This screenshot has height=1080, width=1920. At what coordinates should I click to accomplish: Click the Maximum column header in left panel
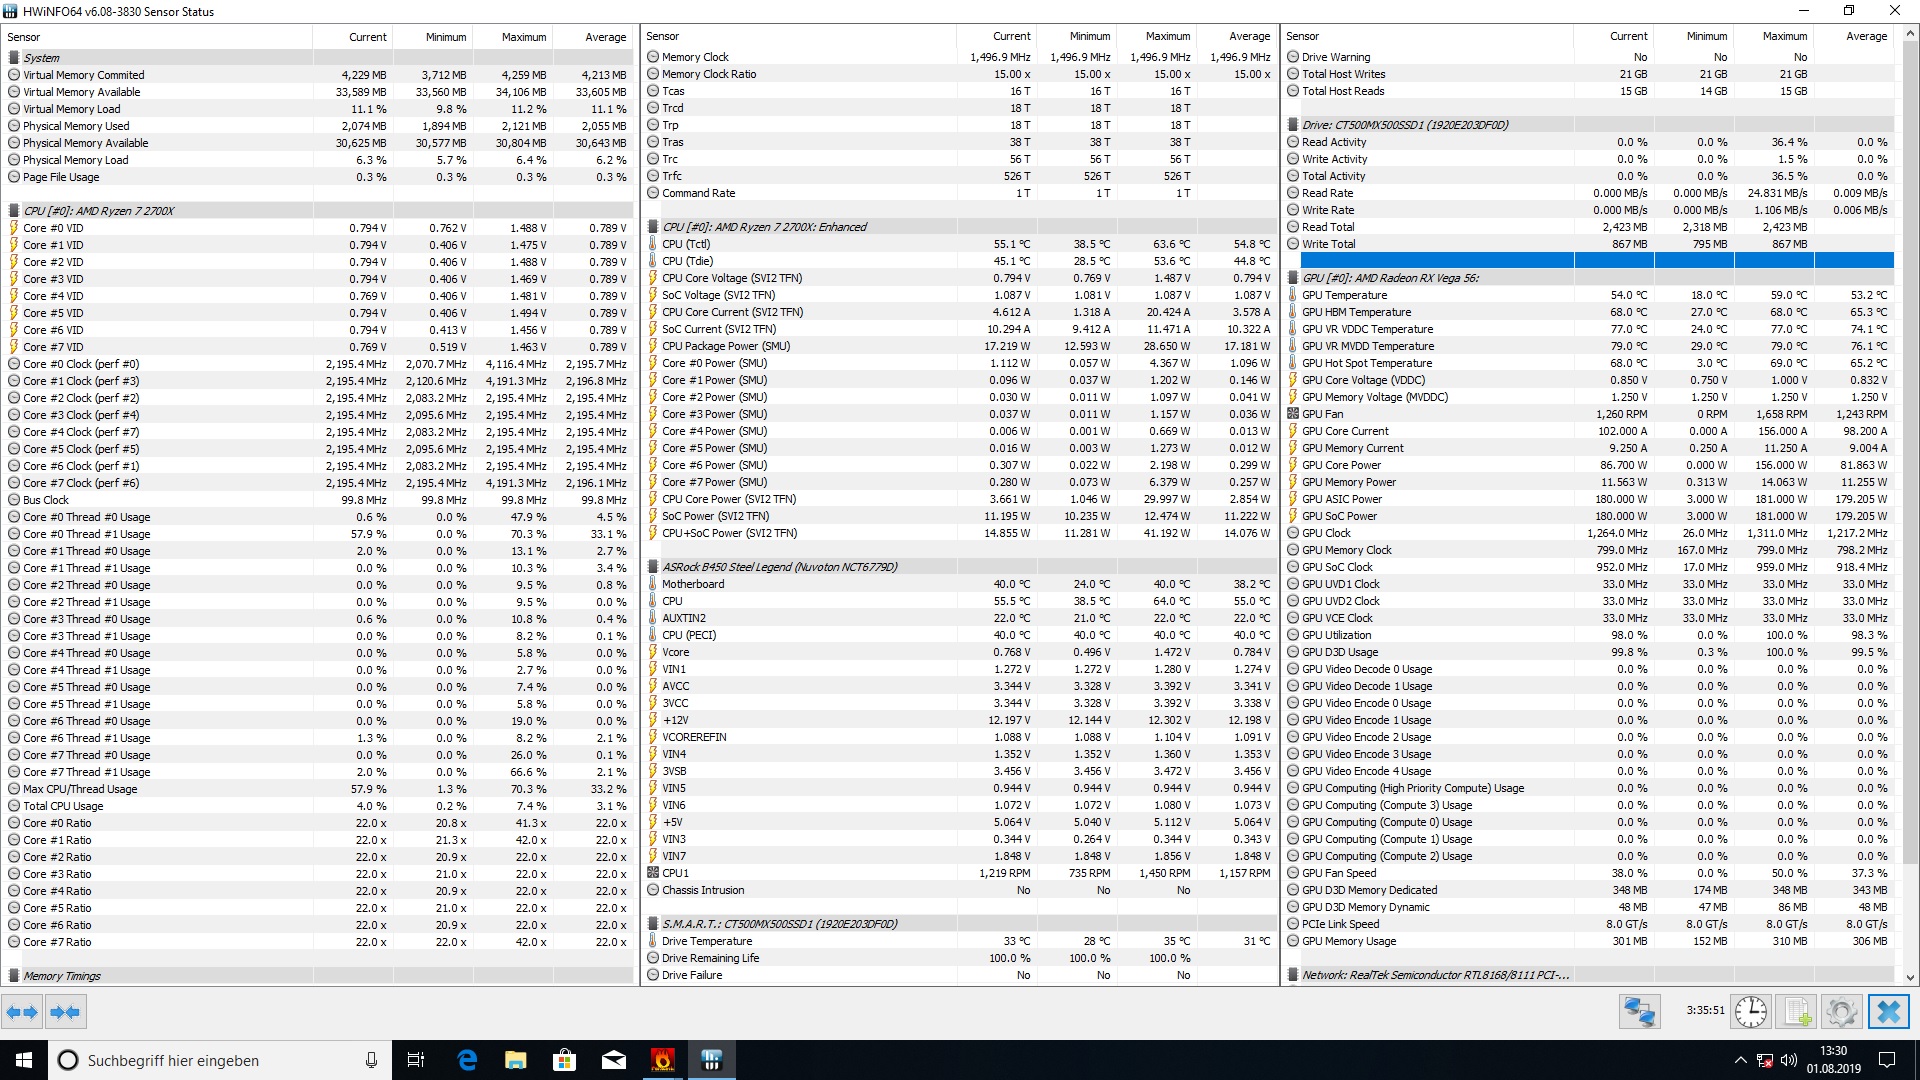(x=523, y=37)
